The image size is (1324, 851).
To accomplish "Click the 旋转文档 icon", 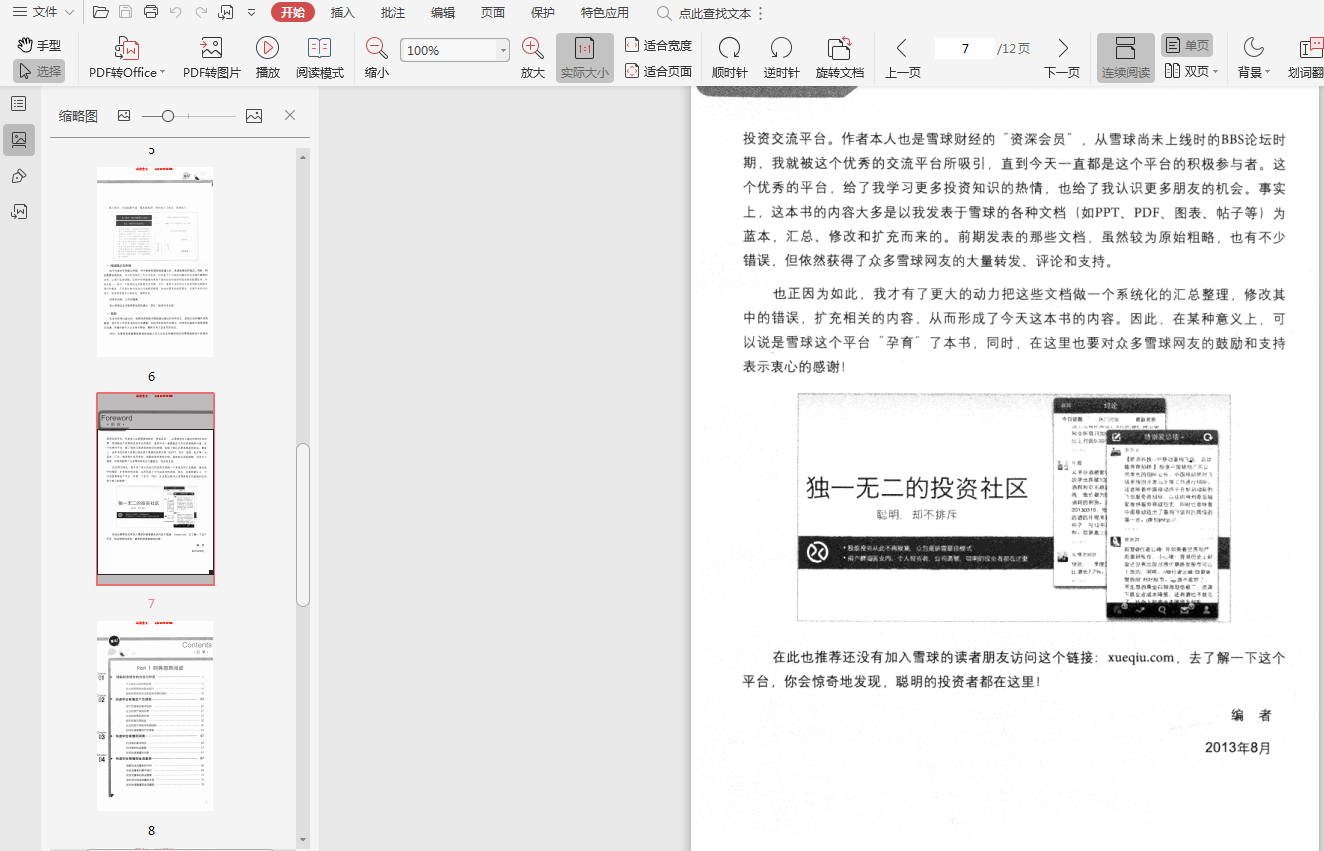I will point(839,48).
